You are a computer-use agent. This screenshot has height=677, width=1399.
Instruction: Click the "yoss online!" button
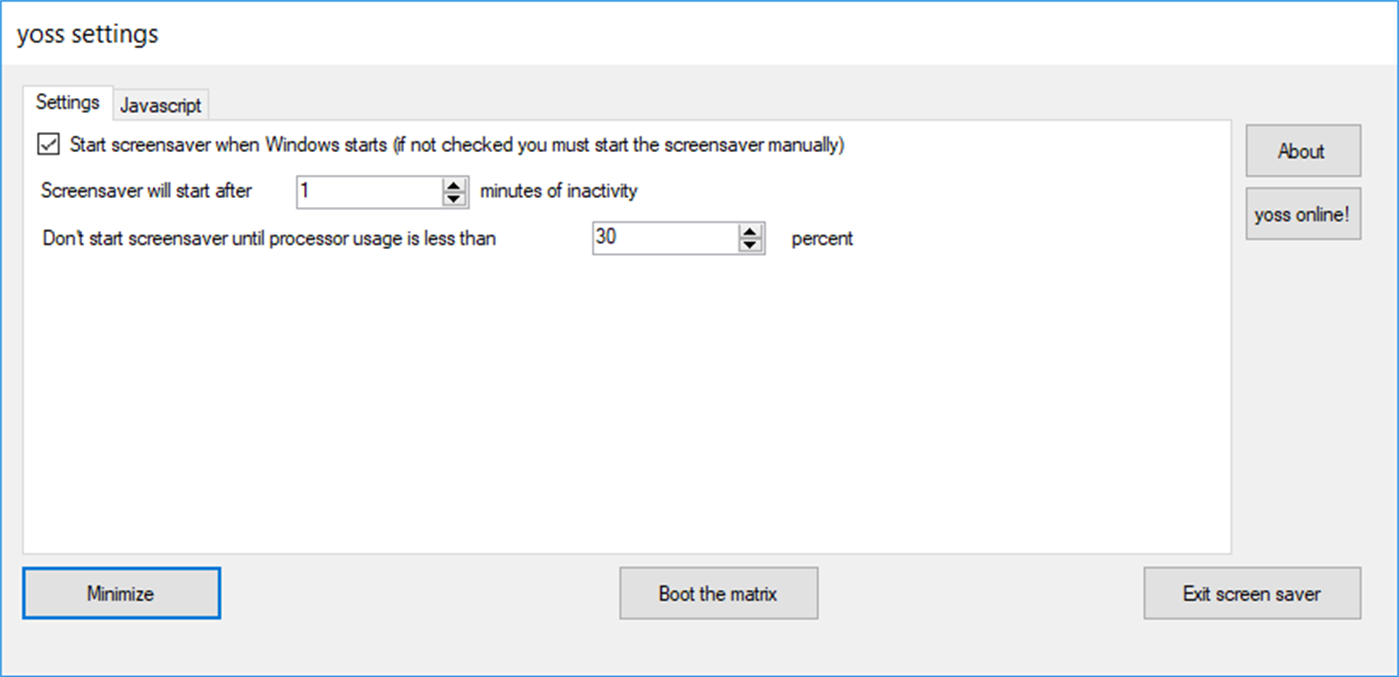click(1302, 213)
